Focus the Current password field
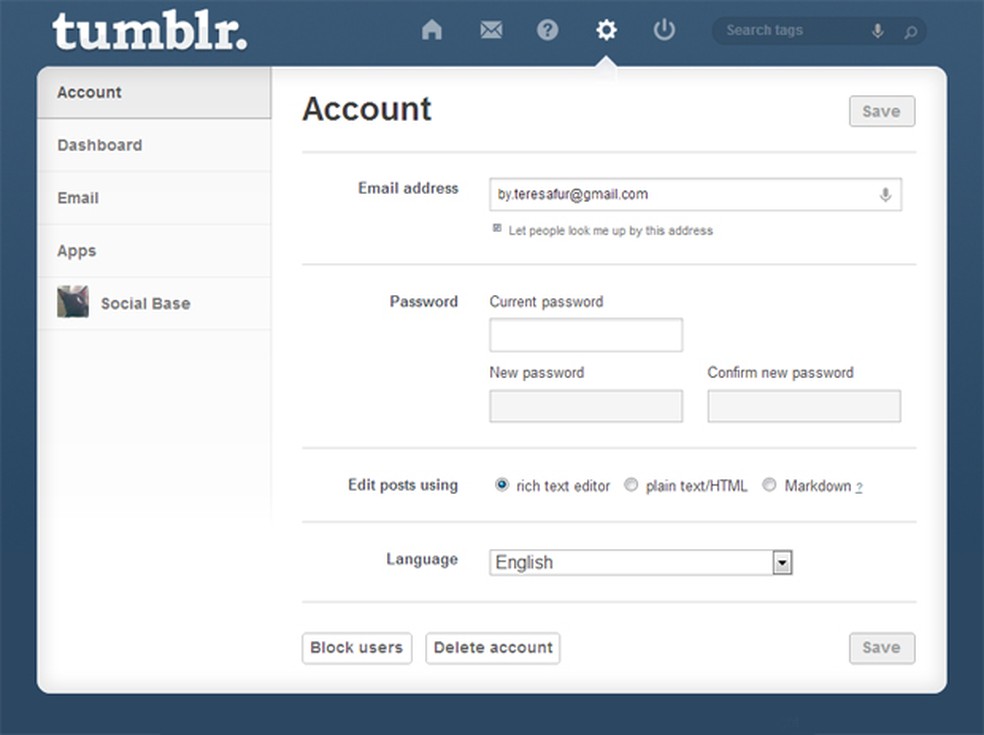984x735 pixels. point(586,335)
